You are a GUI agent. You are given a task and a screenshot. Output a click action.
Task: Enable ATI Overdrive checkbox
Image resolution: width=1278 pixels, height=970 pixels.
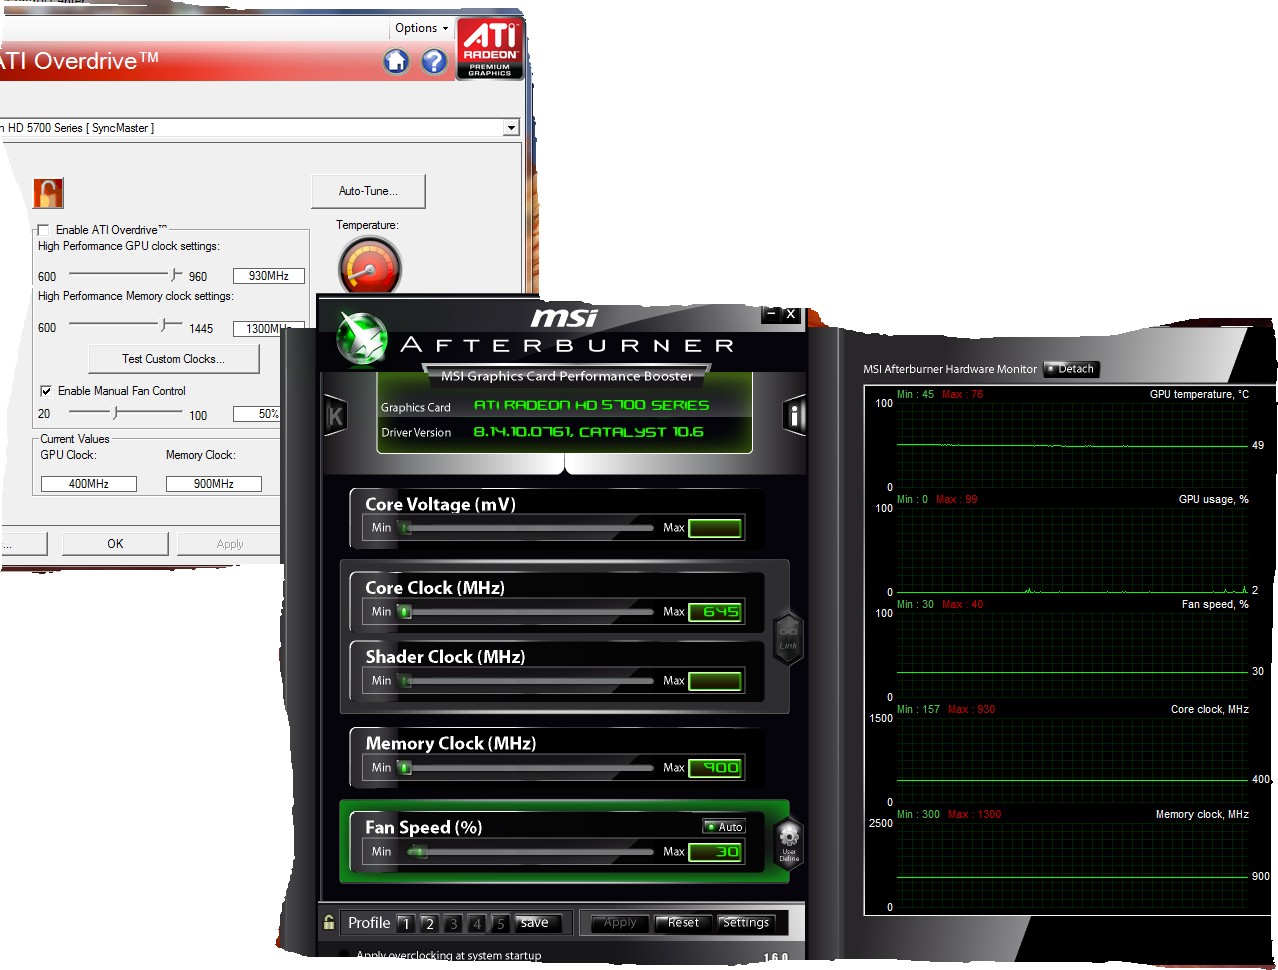[x=43, y=230]
